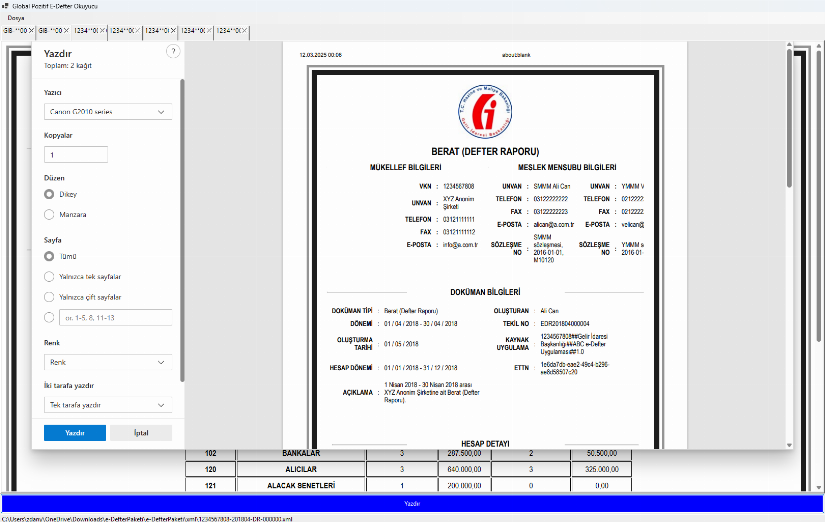Close the last 1234 tab
Screen dimensions: 825x522
point(245,31)
